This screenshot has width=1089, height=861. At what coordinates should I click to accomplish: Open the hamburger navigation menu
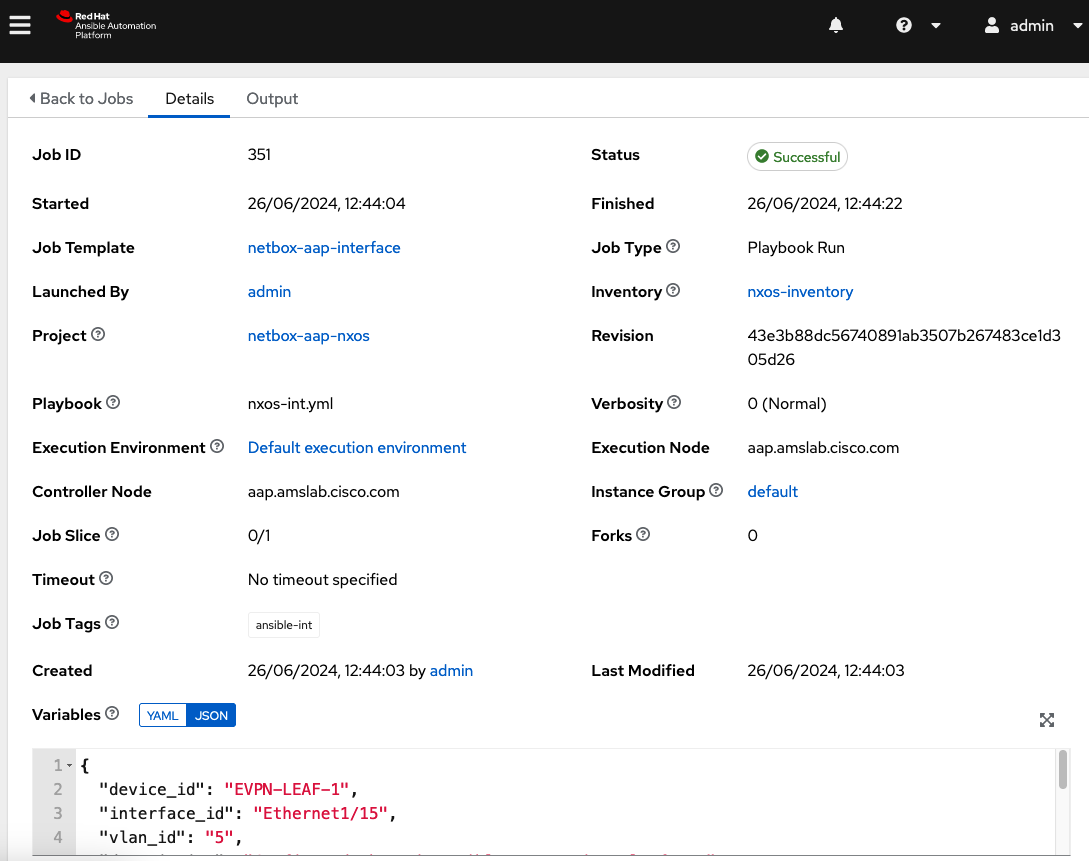tap(20, 25)
